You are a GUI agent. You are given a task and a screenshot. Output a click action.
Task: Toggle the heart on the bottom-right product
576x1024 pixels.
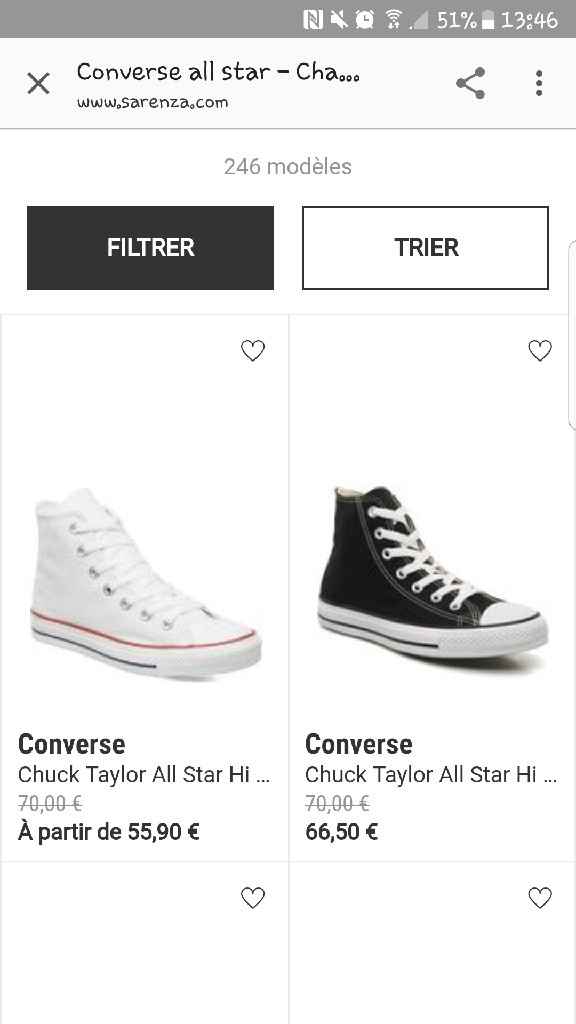pyautogui.click(x=540, y=897)
